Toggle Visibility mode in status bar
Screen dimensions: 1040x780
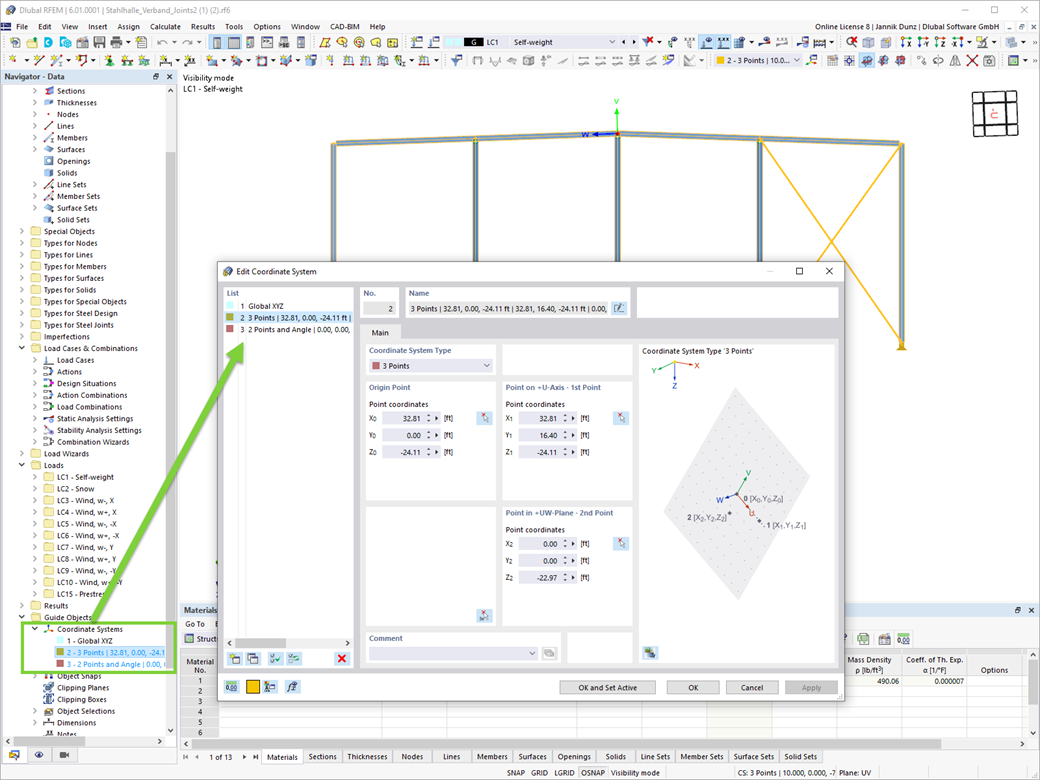pyautogui.click(x=635, y=773)
